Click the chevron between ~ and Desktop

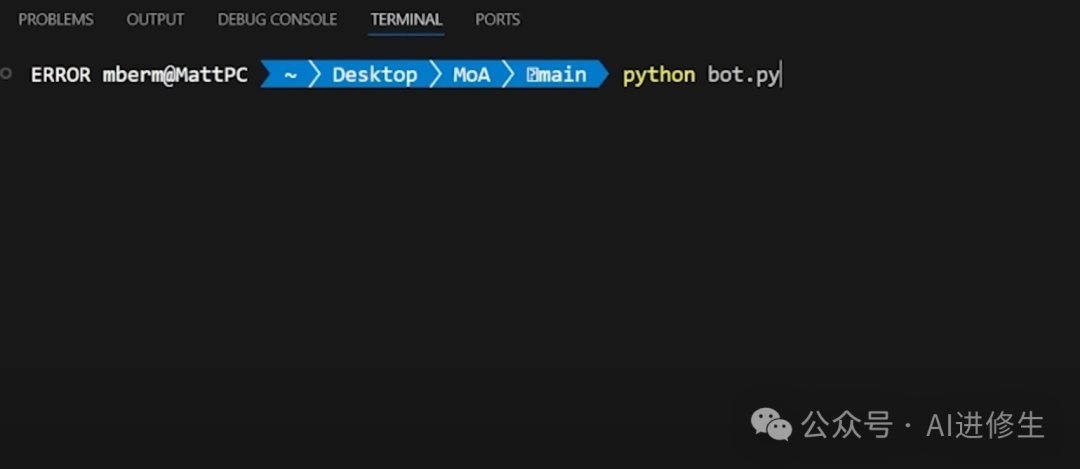[x=315, y=75]
